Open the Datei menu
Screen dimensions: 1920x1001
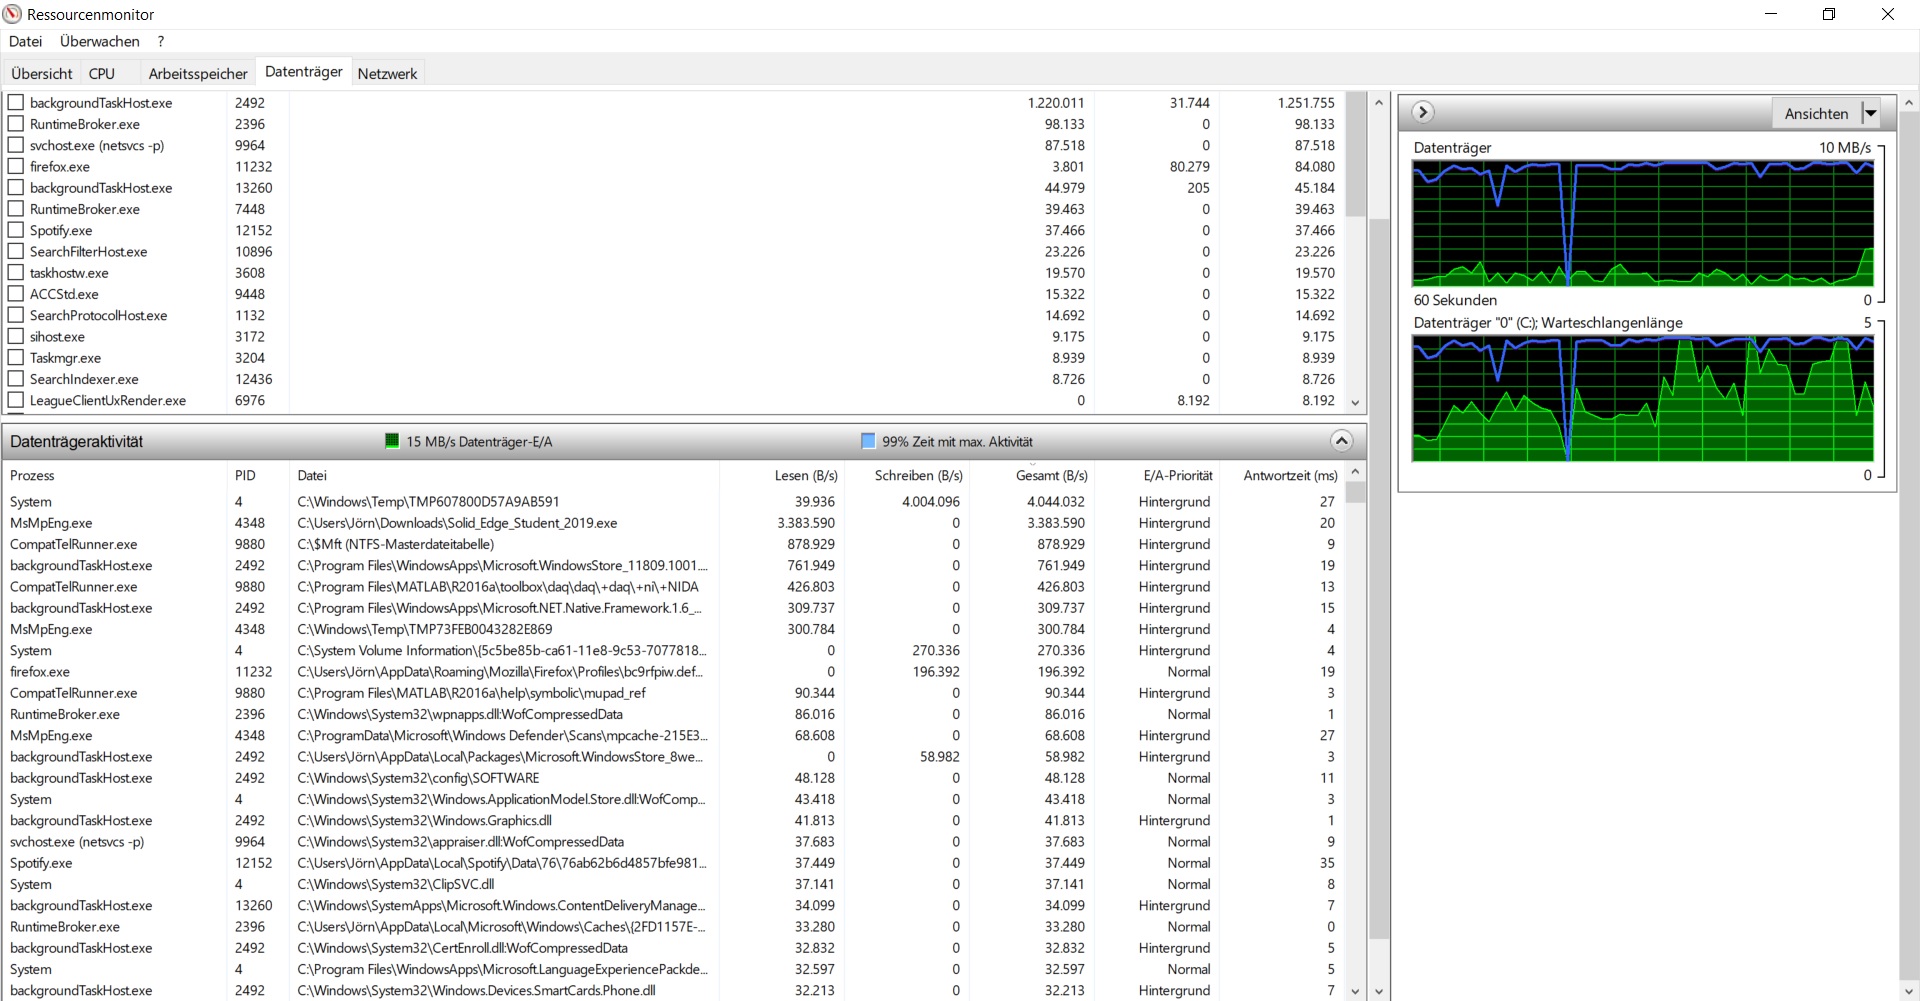(25, 41)
